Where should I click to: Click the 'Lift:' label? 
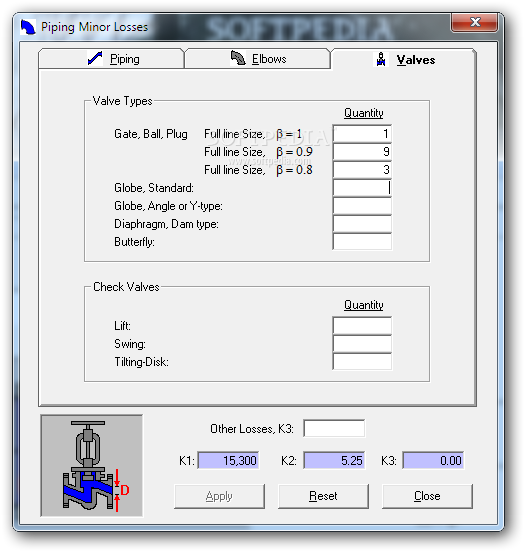point(122,326)
